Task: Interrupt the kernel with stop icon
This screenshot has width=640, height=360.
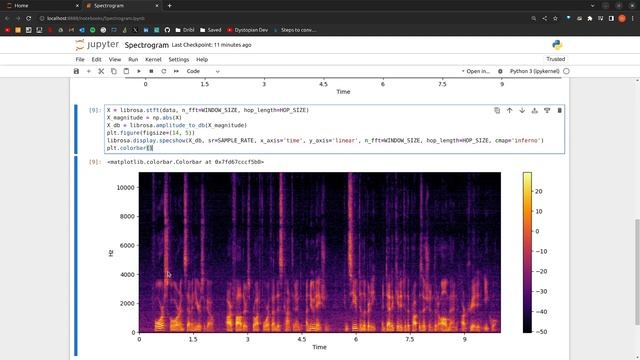Action: coord(151,71)
